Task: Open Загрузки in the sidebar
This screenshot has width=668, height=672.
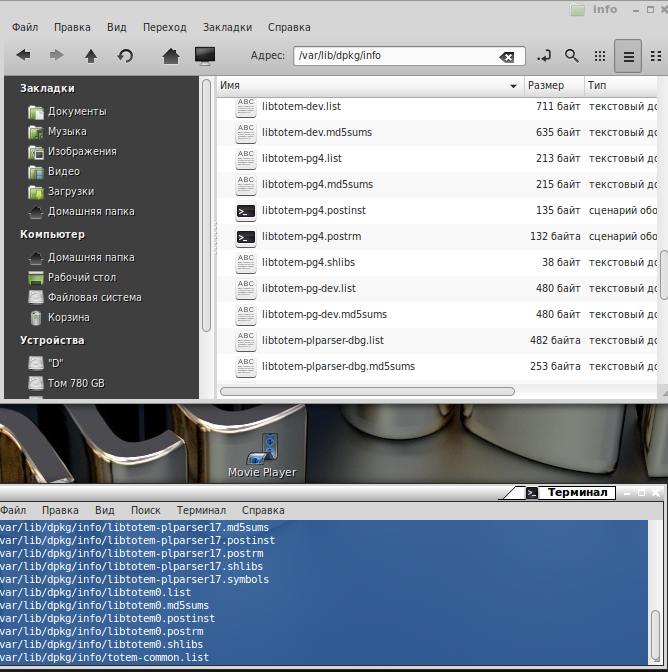Action: tap(71, 191)
